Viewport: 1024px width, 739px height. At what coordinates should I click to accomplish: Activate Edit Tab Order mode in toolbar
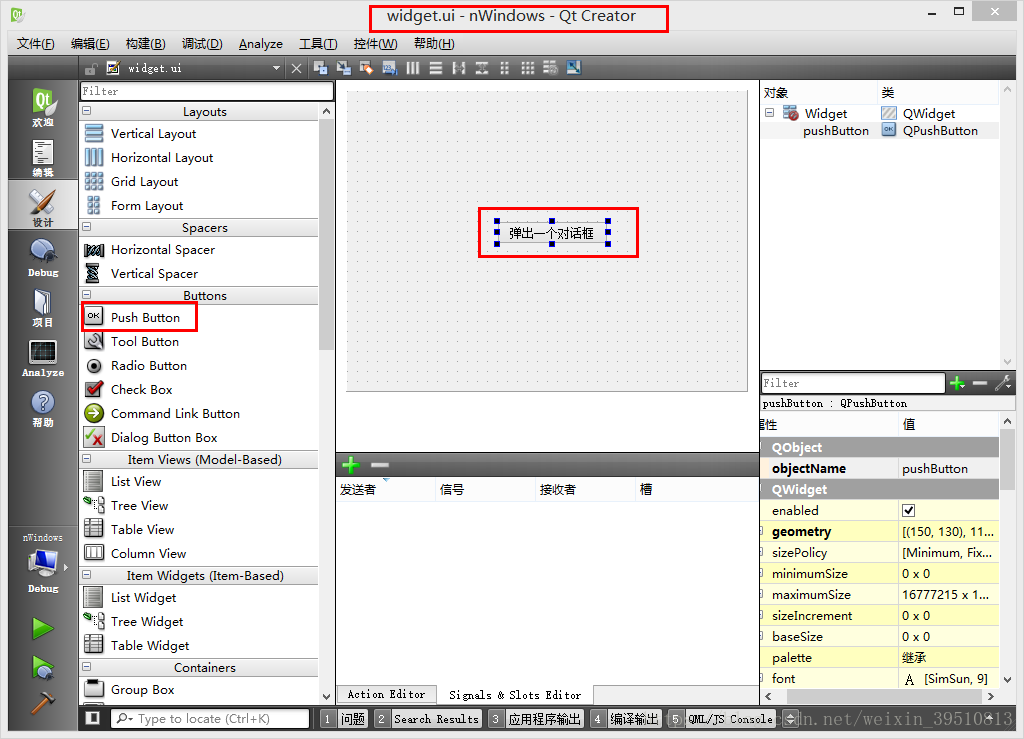pos(390,68)
